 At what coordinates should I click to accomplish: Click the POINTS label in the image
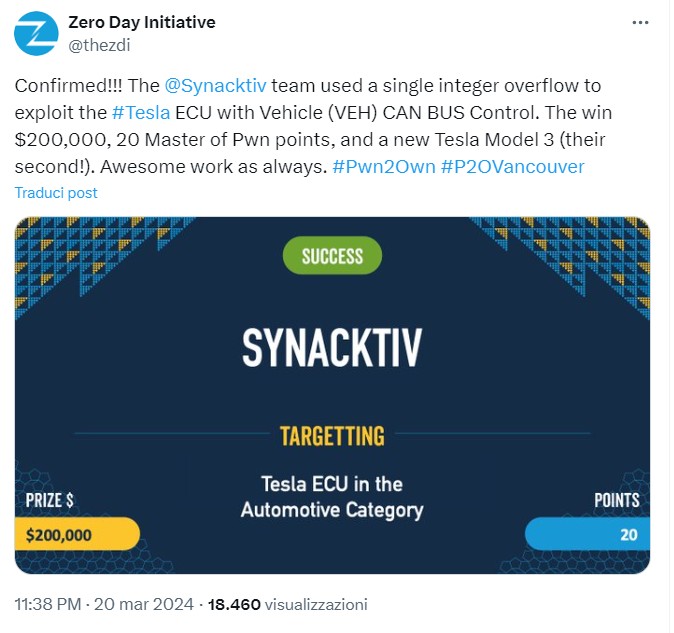[615, 499]
